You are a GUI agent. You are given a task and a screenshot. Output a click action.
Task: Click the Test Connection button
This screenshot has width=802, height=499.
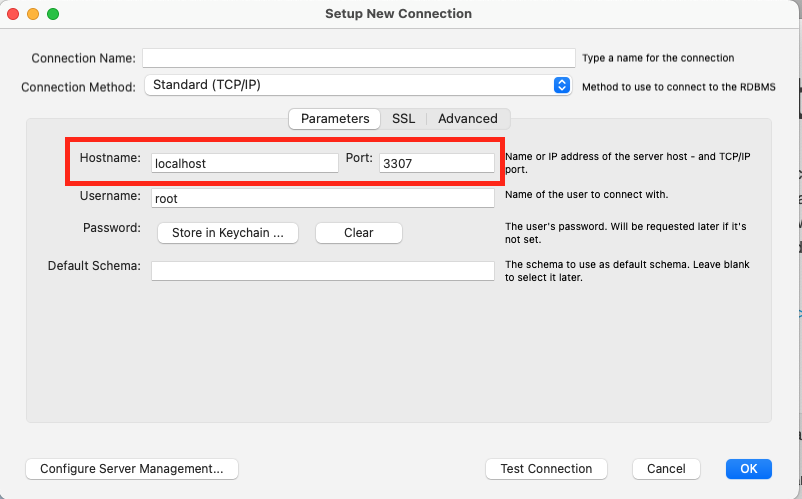point(546,469)
